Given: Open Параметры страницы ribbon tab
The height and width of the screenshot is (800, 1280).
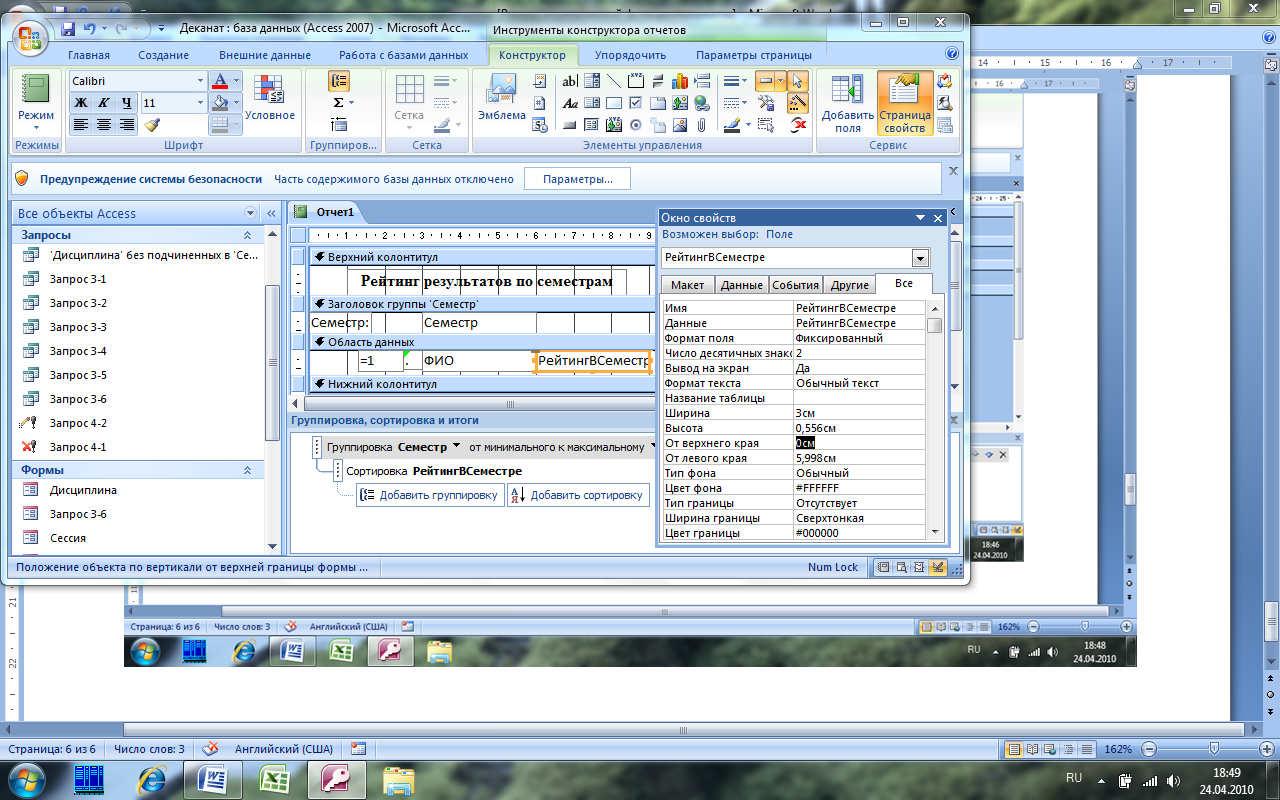Looking at the screenshot, I should click(754, 55).
